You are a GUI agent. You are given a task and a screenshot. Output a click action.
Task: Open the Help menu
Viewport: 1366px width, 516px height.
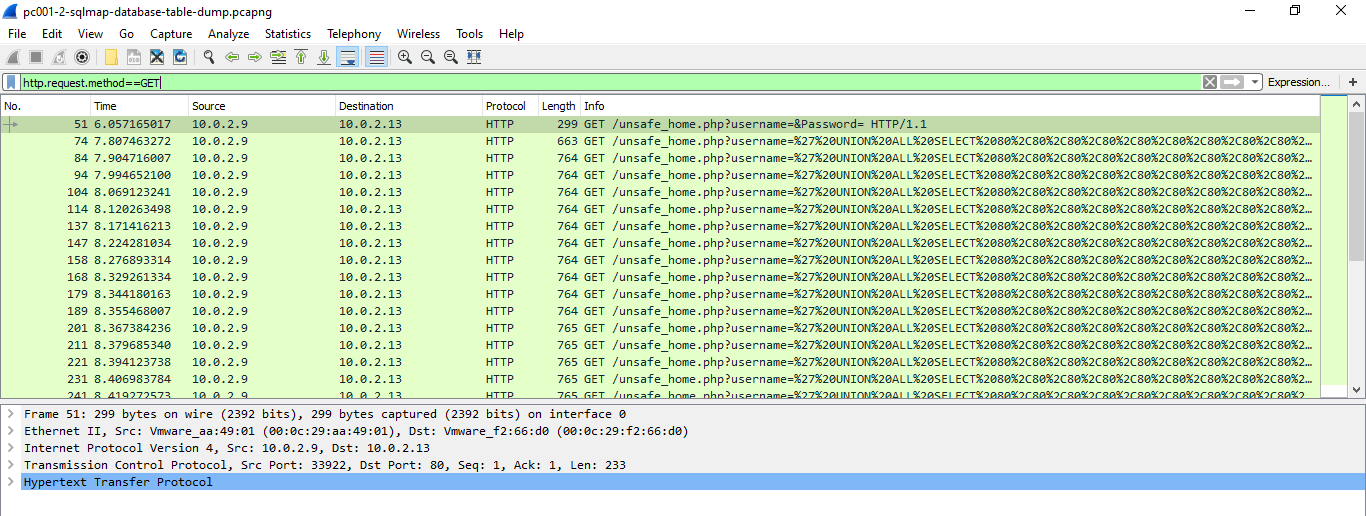pos(511,34)
